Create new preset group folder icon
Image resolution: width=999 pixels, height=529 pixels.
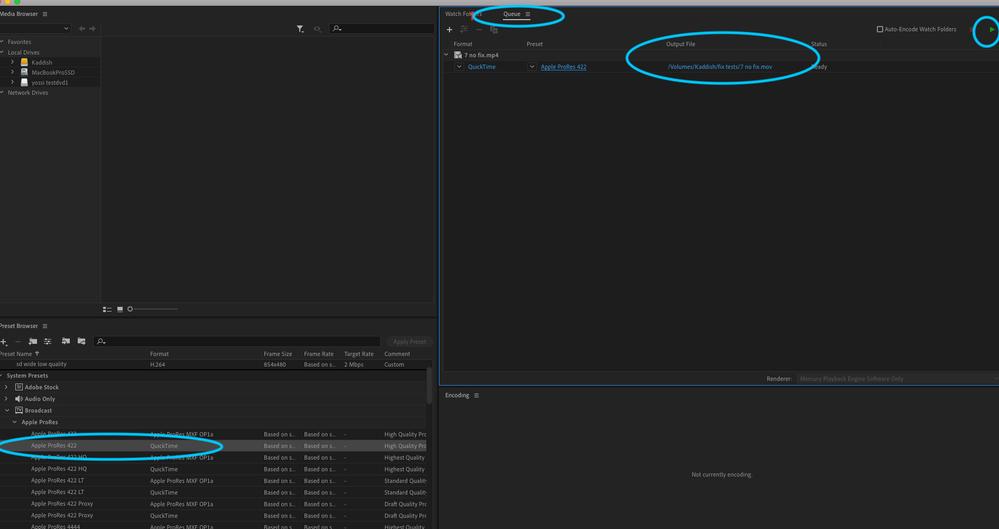pyautogui.click(x=32, y=342)
